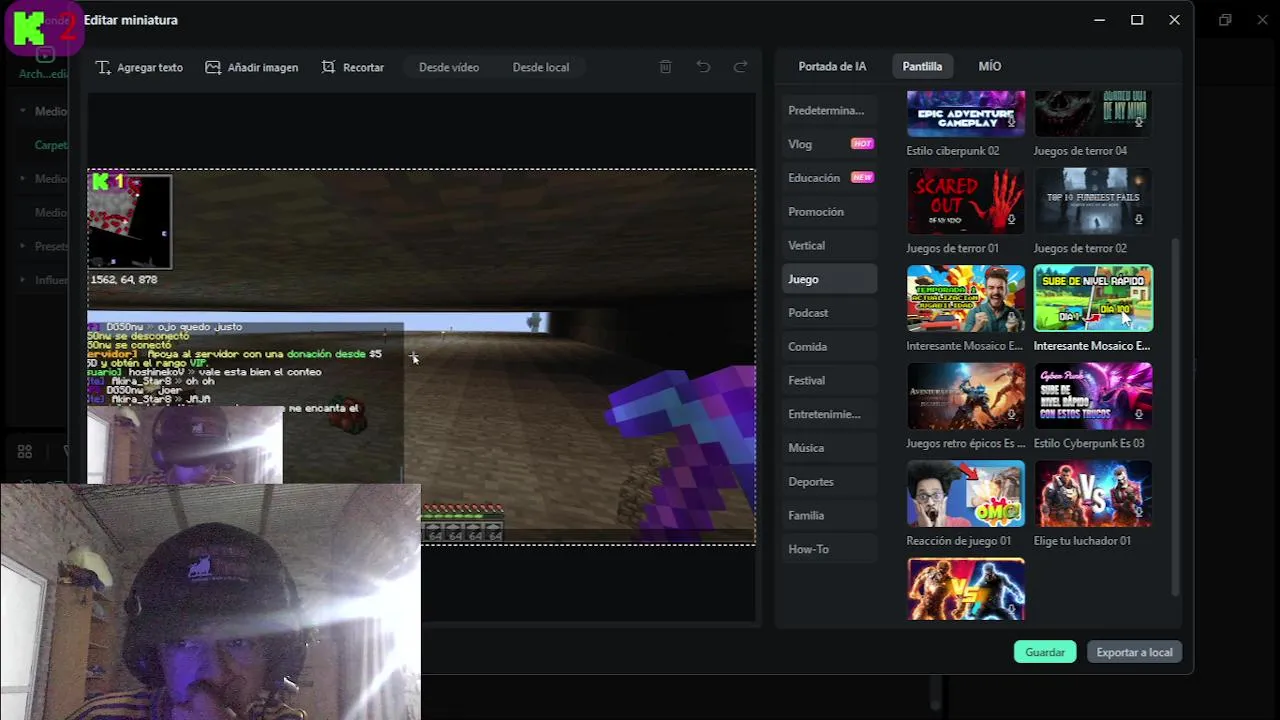1280x720 pixels.
Task: Click the crop icon beside Recortar
Action: point(328,67)
